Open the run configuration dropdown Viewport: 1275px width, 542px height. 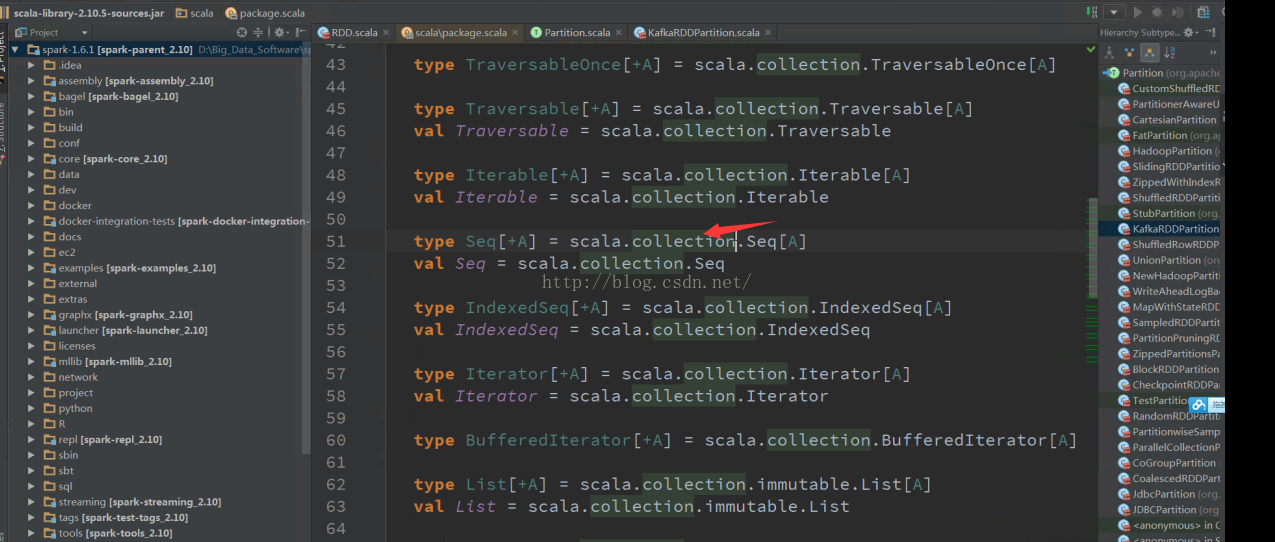(1115, 12)
